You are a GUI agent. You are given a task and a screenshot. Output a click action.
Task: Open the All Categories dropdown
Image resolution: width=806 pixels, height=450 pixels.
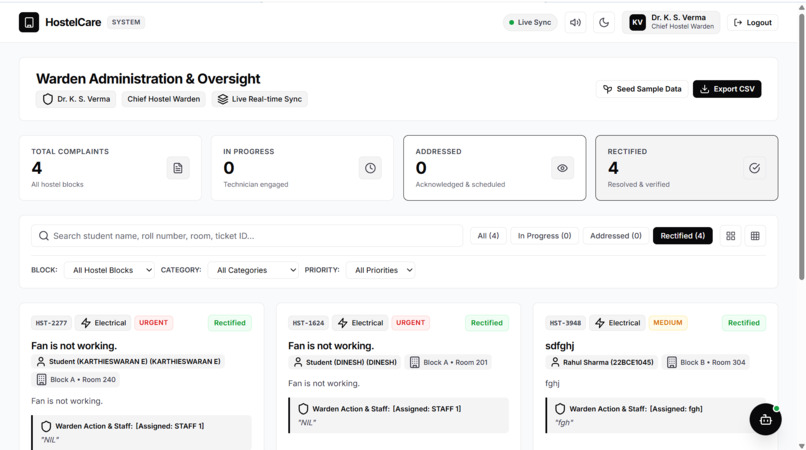point(253,270)
